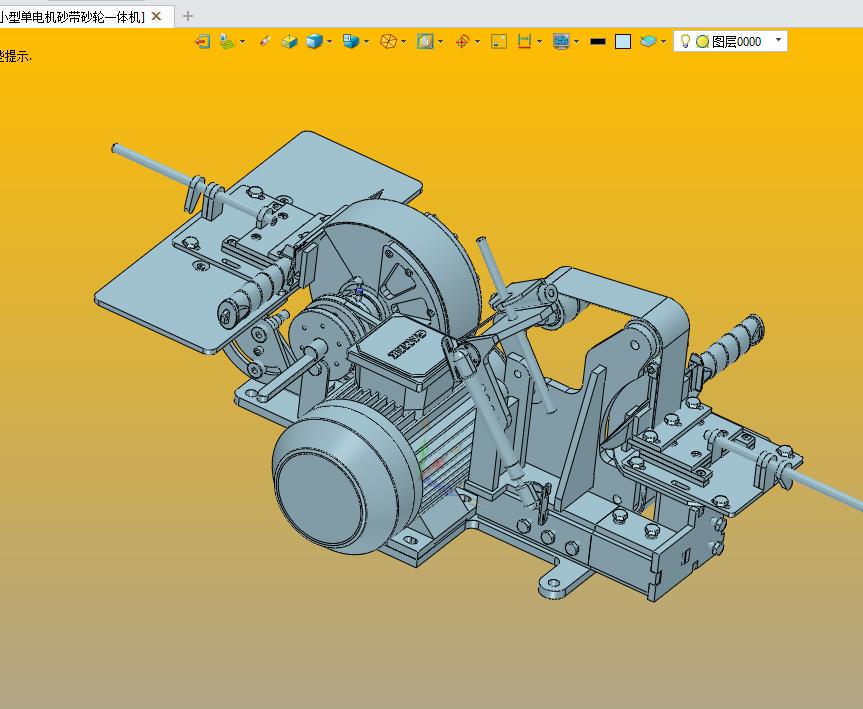Click the red dimension measure icon

click(x=524, y=41)
